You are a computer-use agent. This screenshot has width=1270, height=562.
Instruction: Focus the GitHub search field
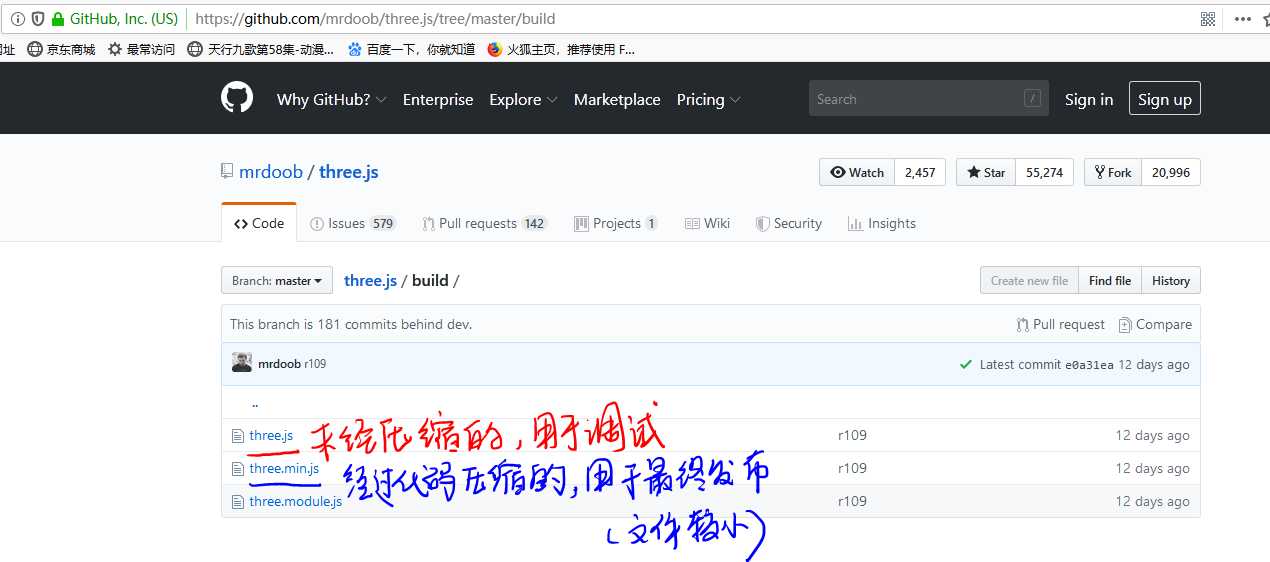click(x=929, y=99)
